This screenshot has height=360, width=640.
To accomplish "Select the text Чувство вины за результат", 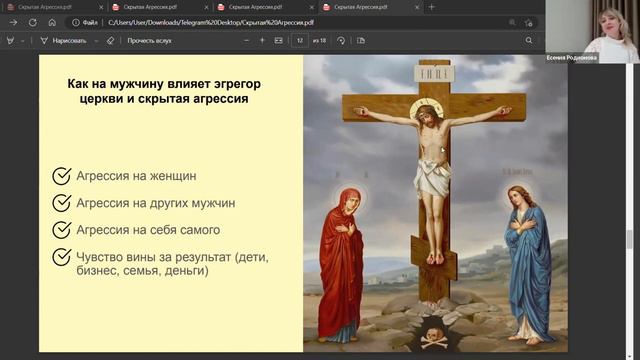I will [153, 257].
